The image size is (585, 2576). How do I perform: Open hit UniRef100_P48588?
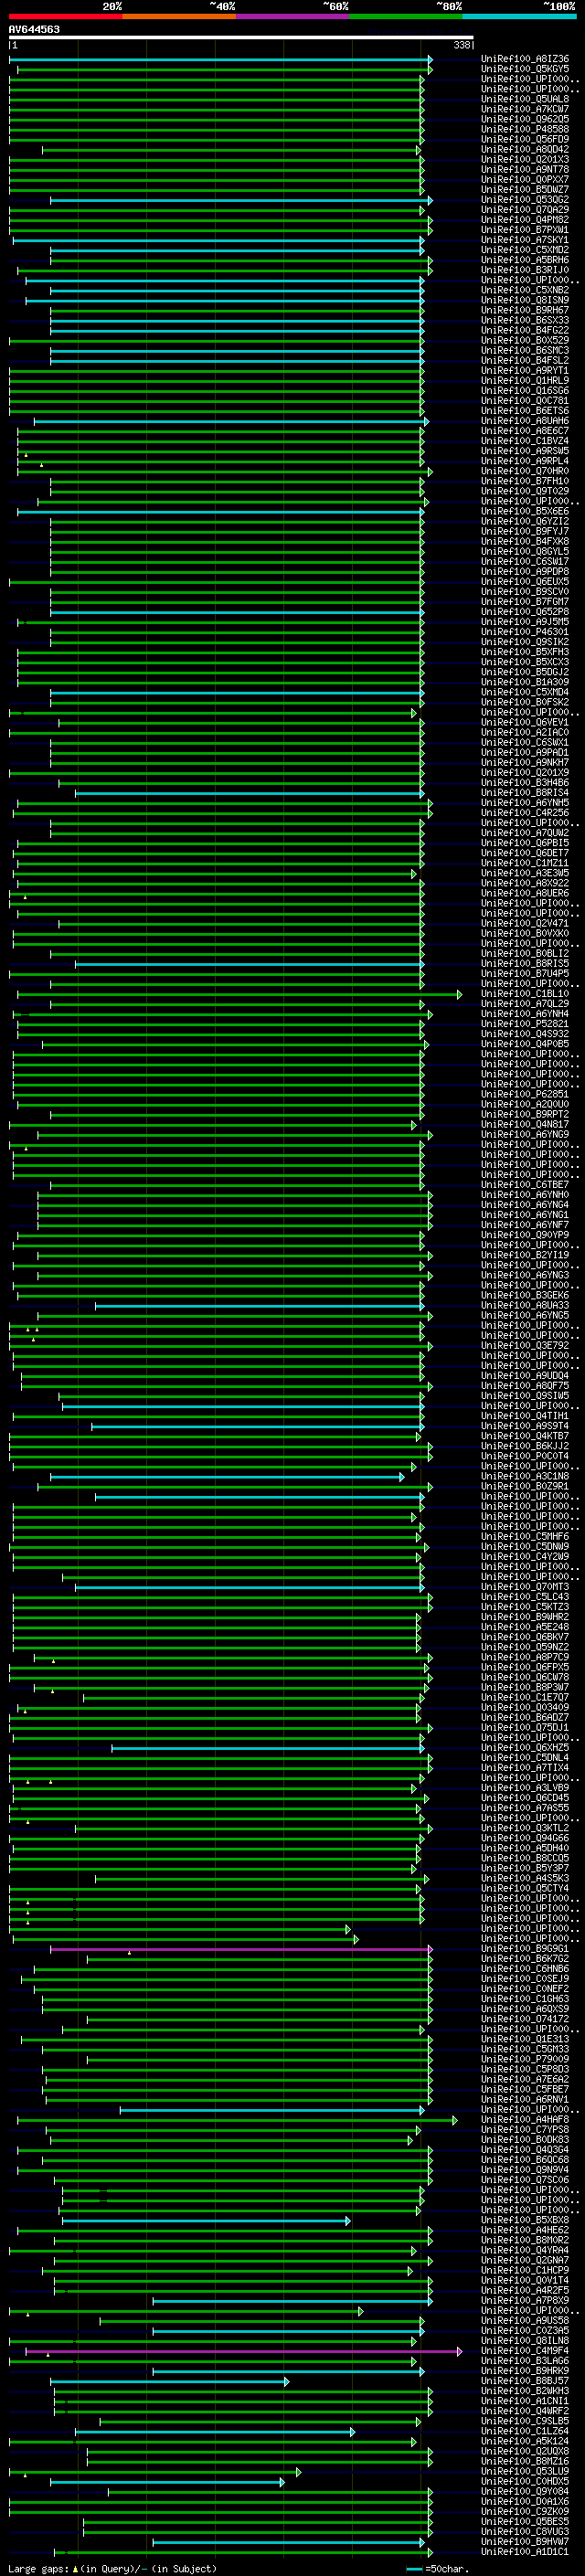click(x=525, y=129)
